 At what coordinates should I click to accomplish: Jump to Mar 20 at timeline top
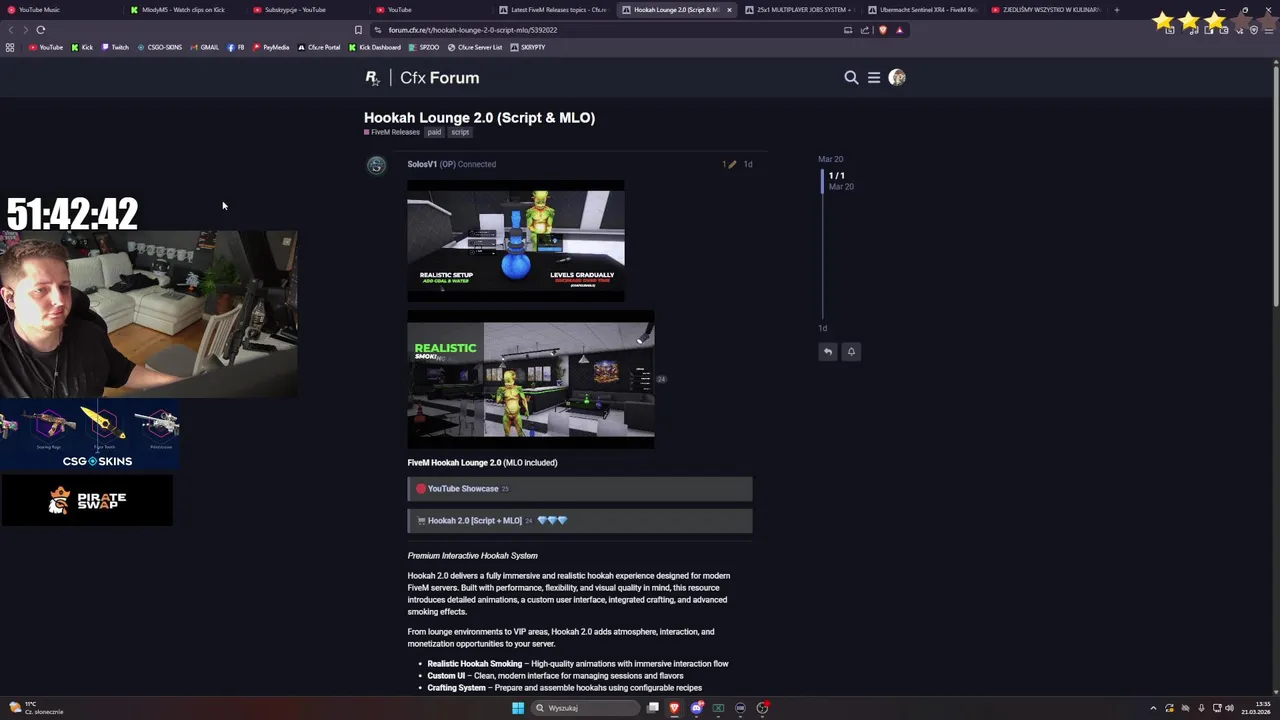coord(830,159)
